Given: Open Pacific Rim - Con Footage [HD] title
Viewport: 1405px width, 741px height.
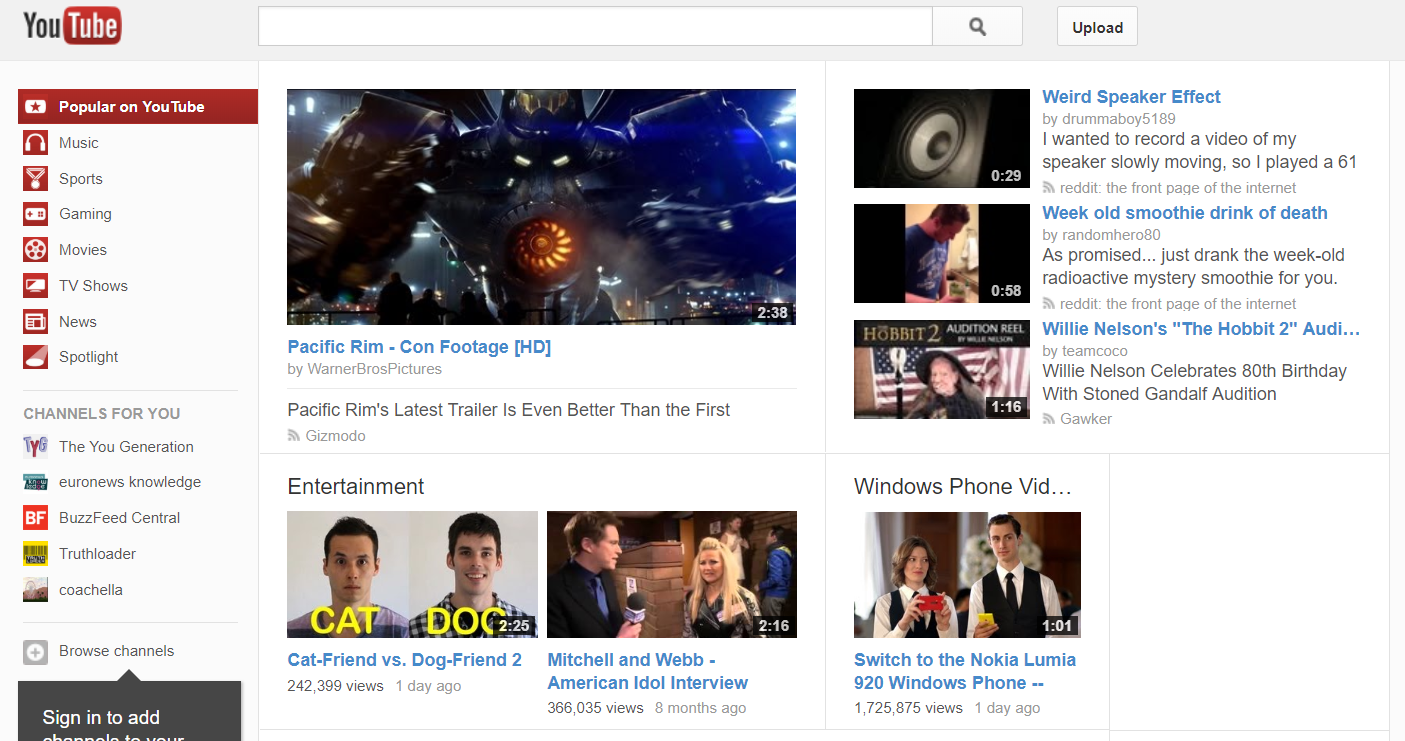Looking at the screenshot, I should [419, 347].
